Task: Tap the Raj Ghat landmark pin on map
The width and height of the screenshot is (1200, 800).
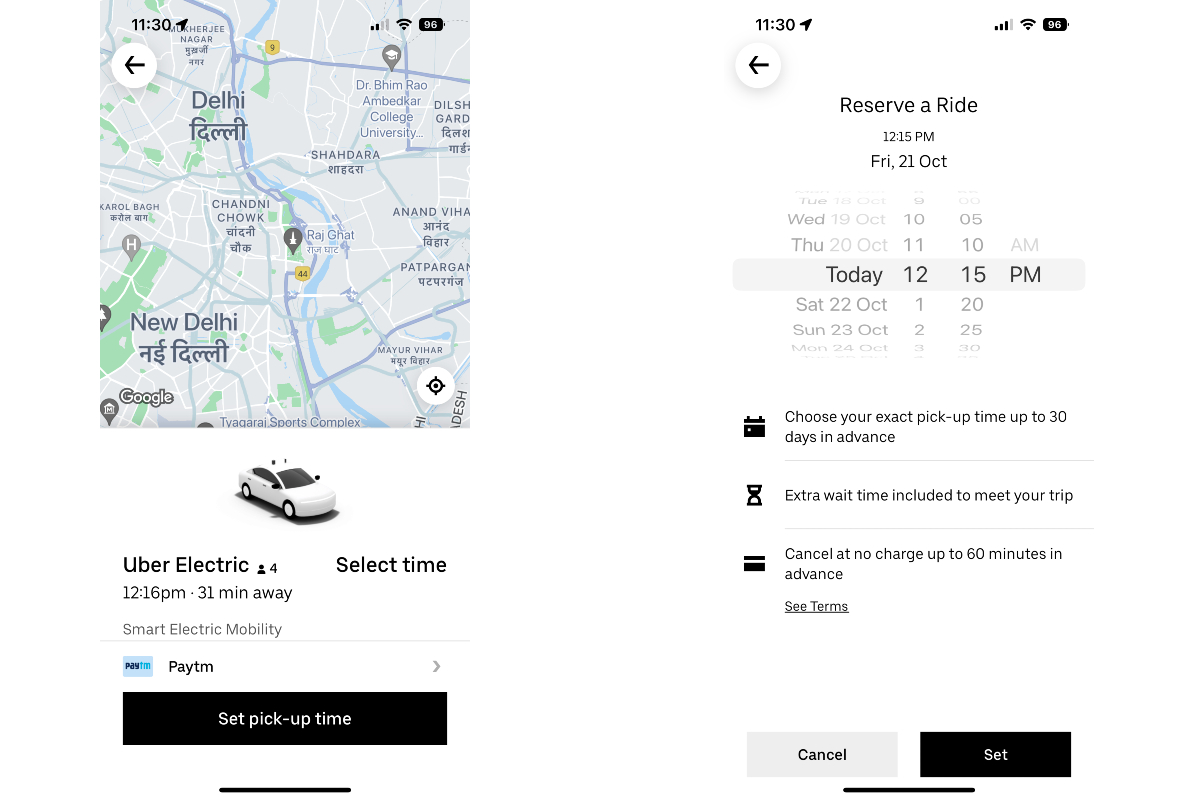Action: click(x=293, y=238)
